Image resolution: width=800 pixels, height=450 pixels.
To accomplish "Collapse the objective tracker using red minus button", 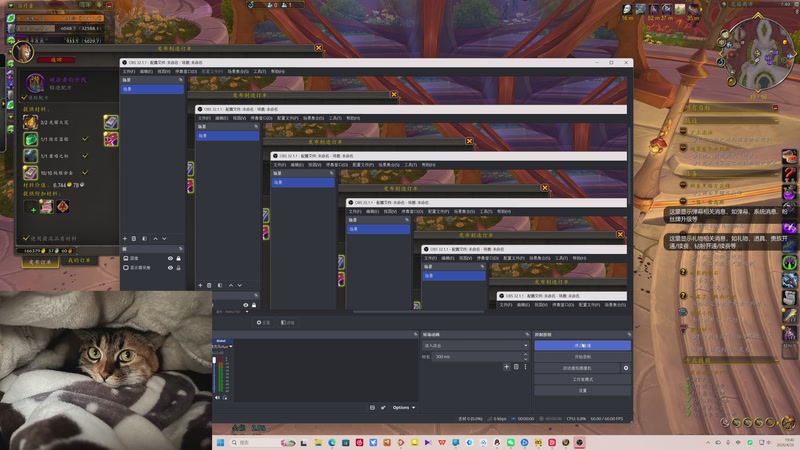I will click(776, 108).
